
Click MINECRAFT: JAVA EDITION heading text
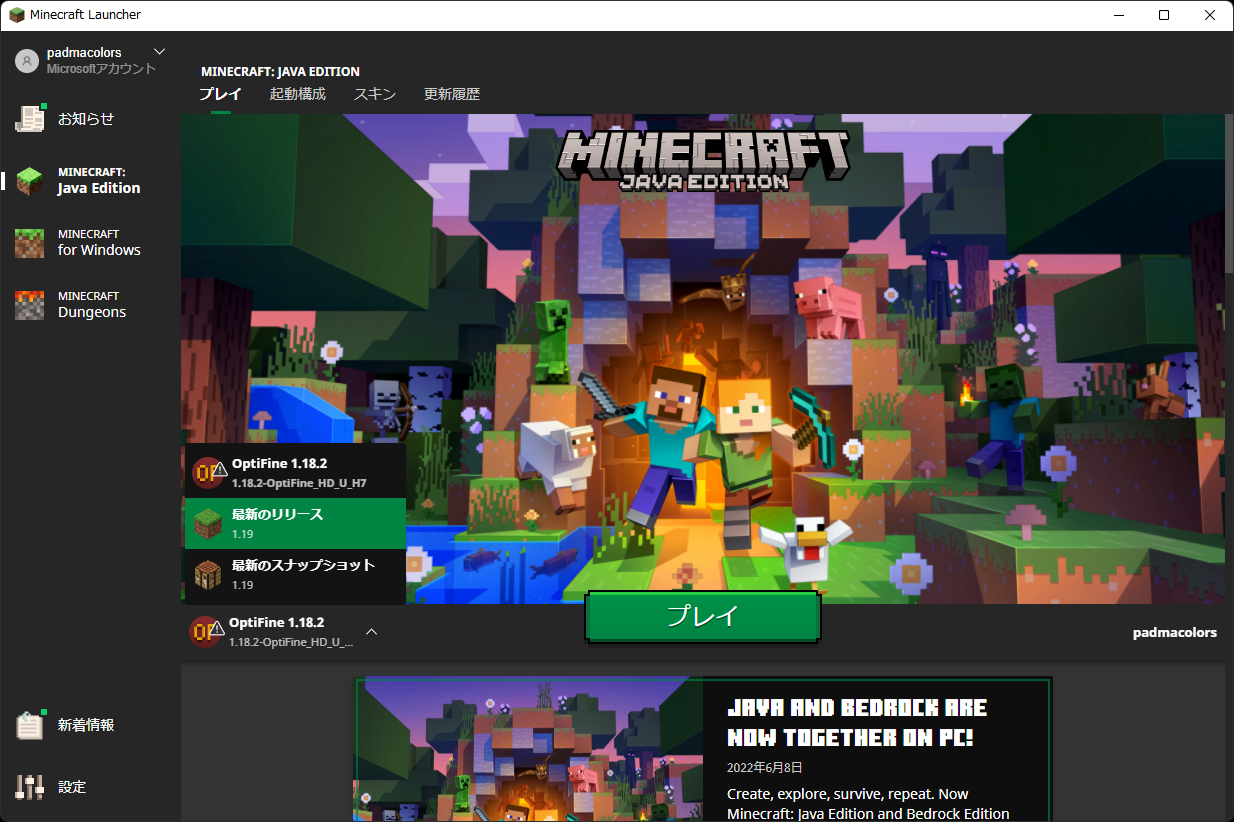[x=280, y=71]
